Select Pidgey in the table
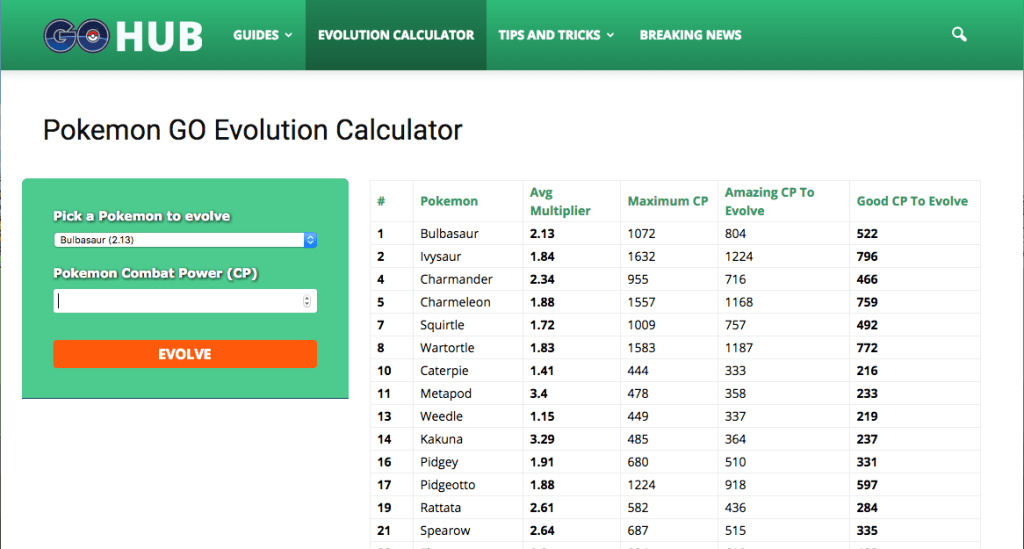 click(x=439, y=462)
